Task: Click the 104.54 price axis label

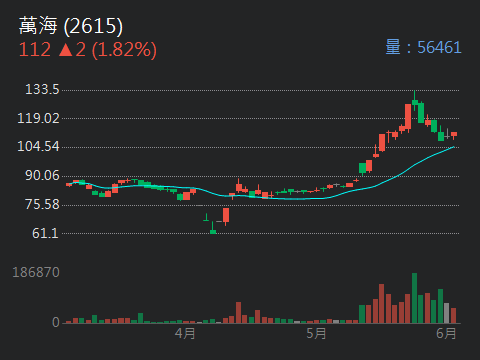Action: 38,146
